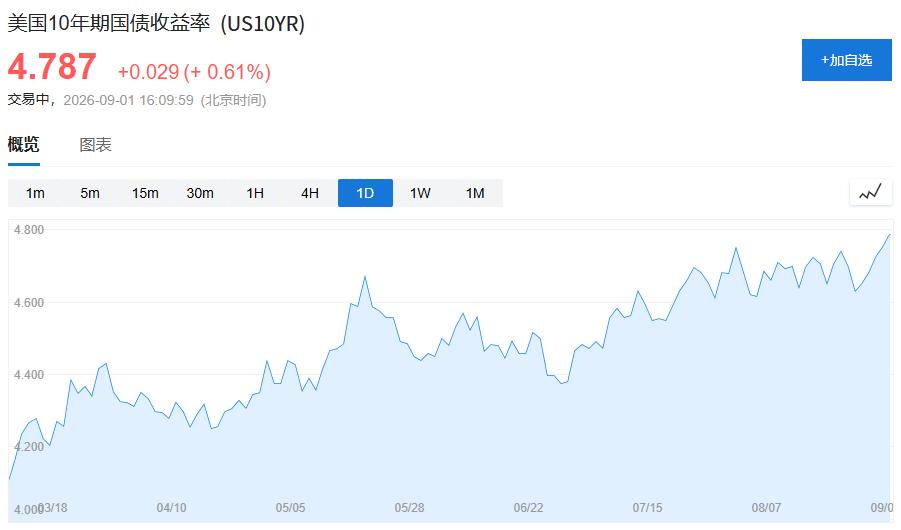Click the 4.787 current yield value
901x530 pixels.
click(52, 66)
